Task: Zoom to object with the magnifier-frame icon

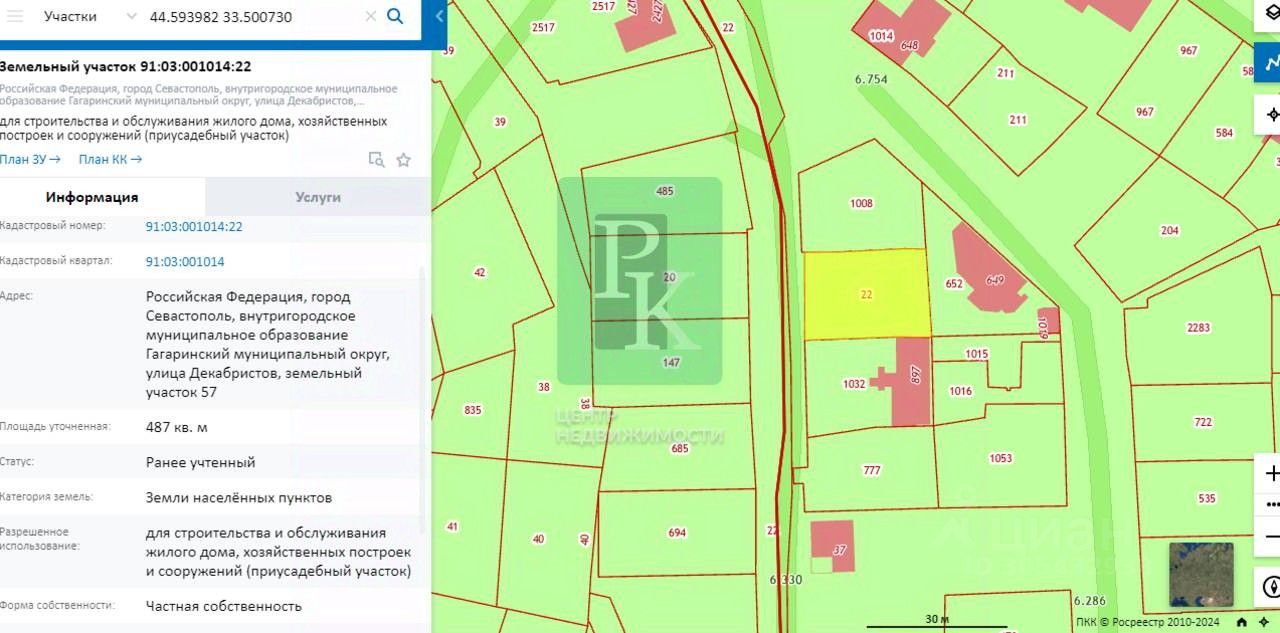Action: tap(376, 159)
